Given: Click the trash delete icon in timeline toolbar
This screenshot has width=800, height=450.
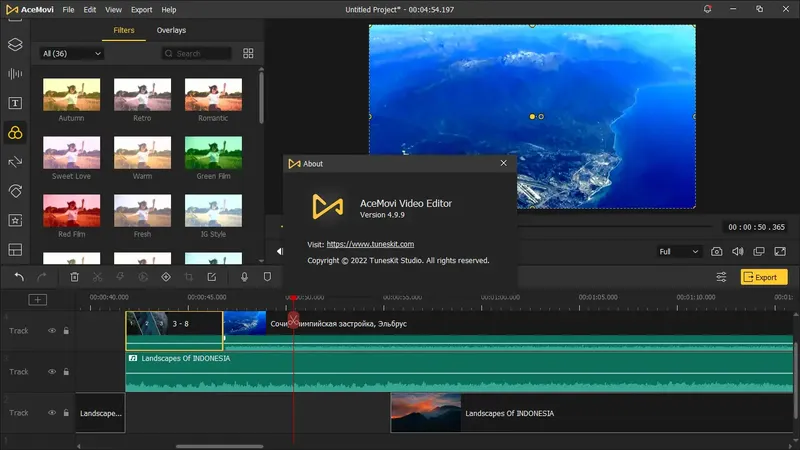Looking at the screenshot, I should [x=74, y=277].
